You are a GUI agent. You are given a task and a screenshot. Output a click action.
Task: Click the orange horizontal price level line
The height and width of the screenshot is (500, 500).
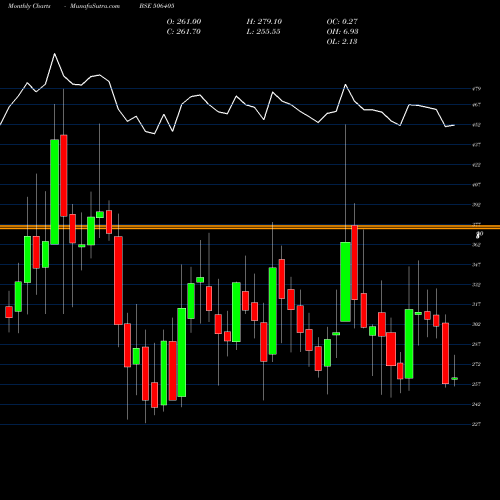(x=250, y=227)
